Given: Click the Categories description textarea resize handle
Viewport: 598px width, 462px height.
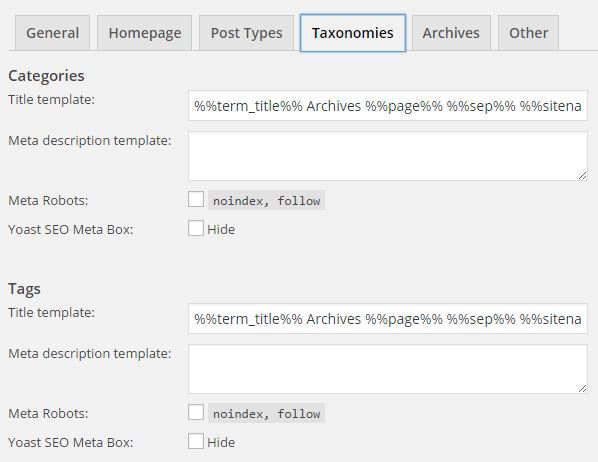Looking at the screenshot, I should (582, 175).
